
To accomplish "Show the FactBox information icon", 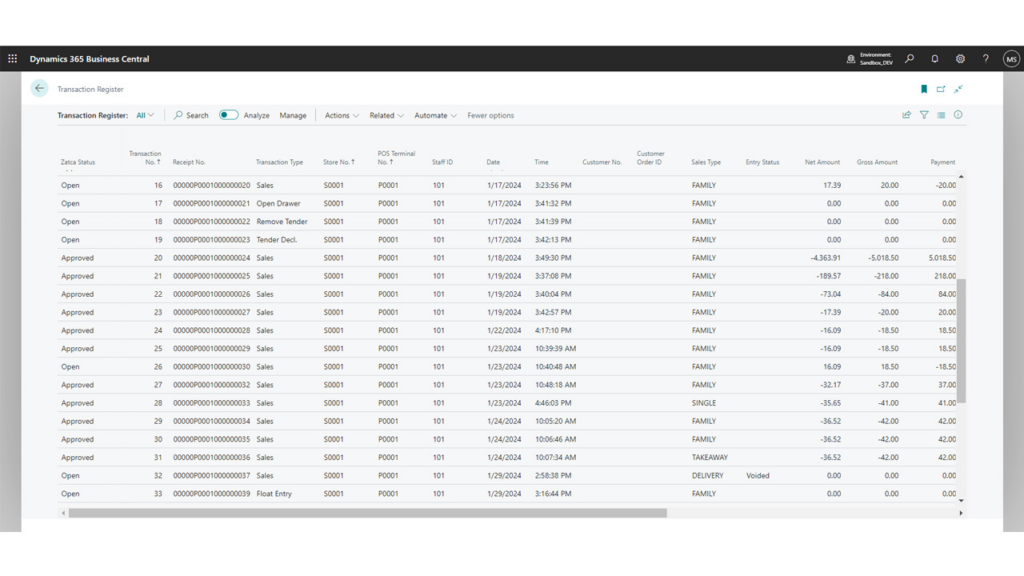I will (958, 115).
